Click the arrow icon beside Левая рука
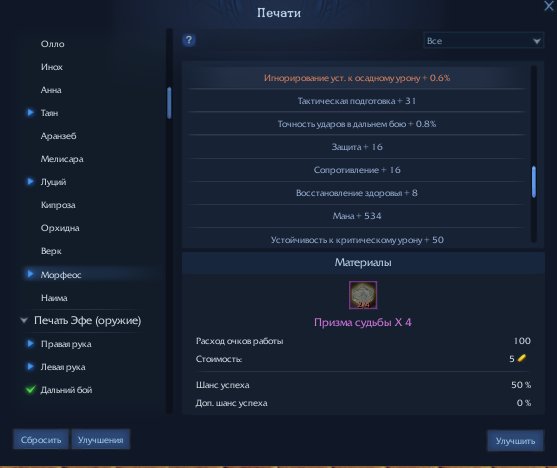 click(x=31, y=366)
